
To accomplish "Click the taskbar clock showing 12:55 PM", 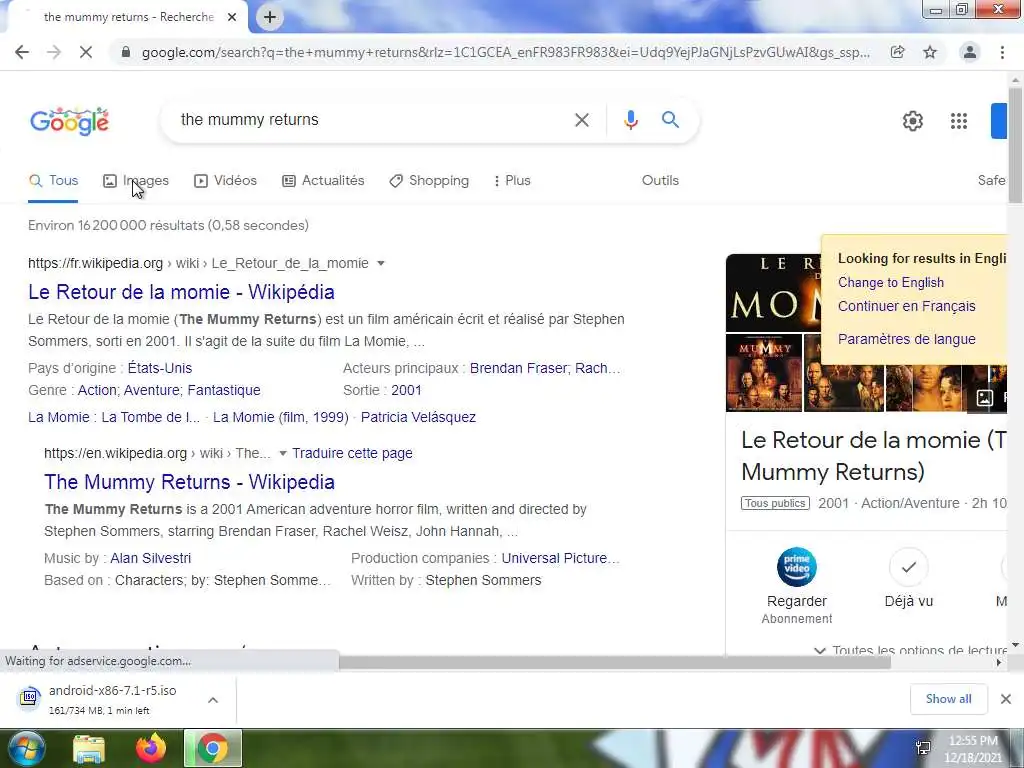I will tap(973, 749).
